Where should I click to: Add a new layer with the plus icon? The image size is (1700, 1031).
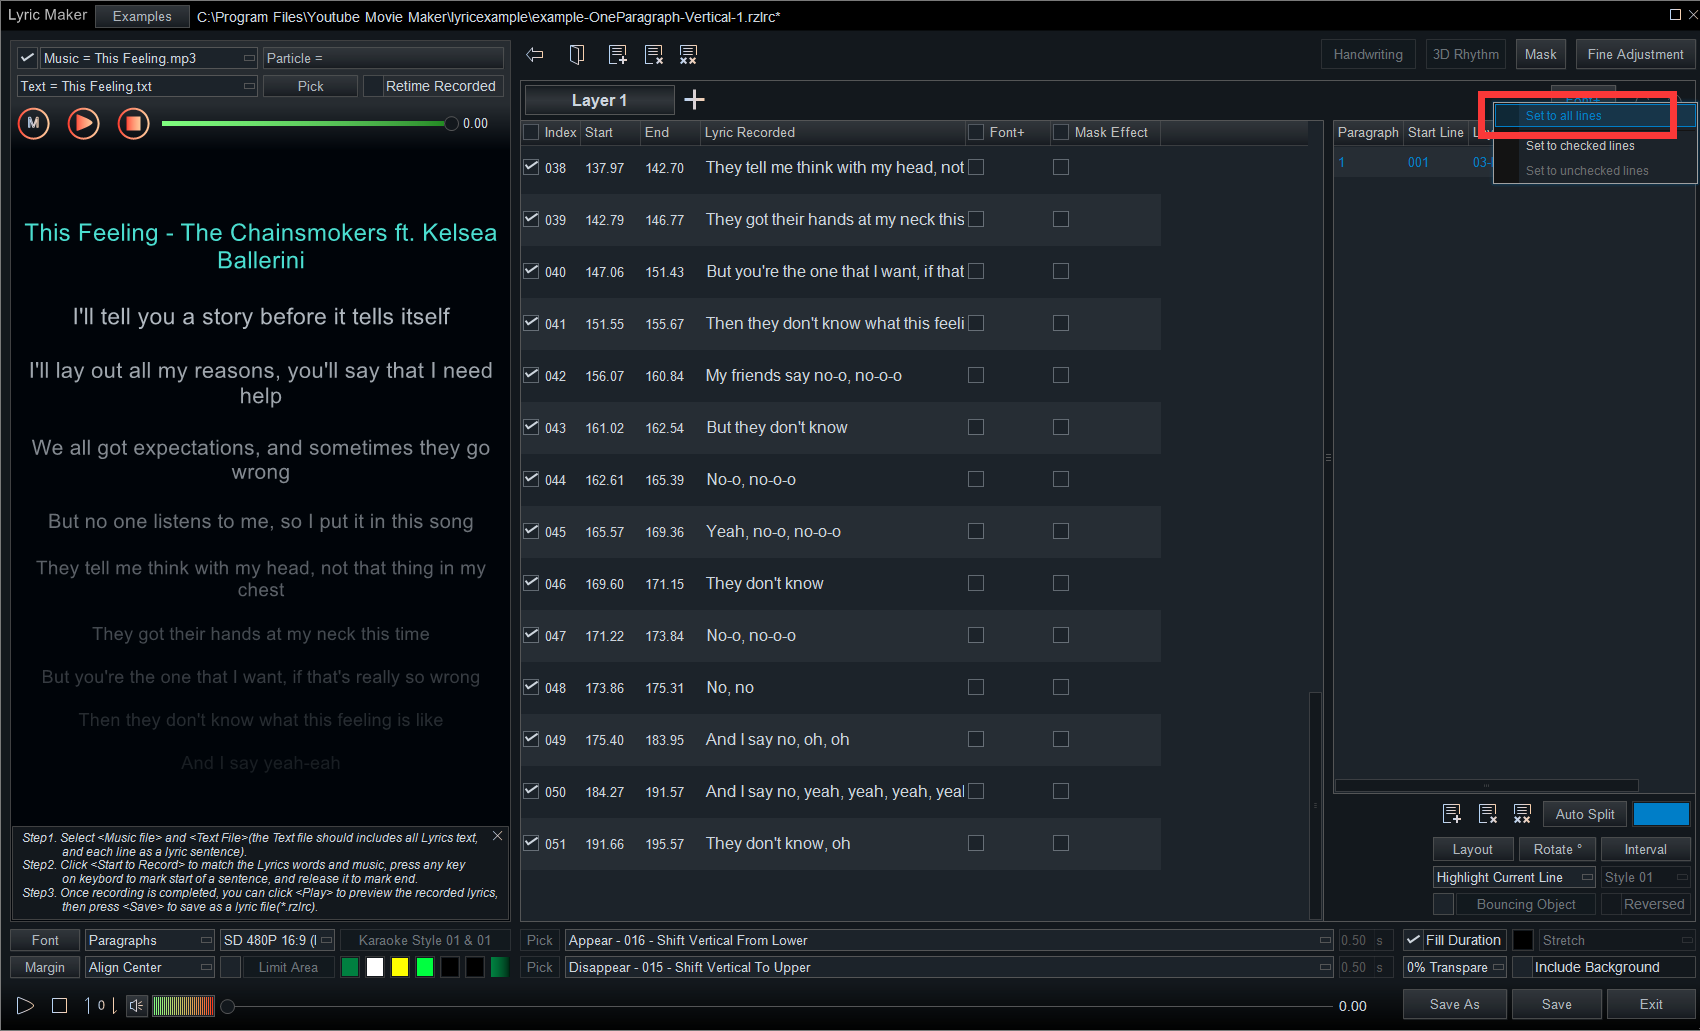(x=694, y=99)
